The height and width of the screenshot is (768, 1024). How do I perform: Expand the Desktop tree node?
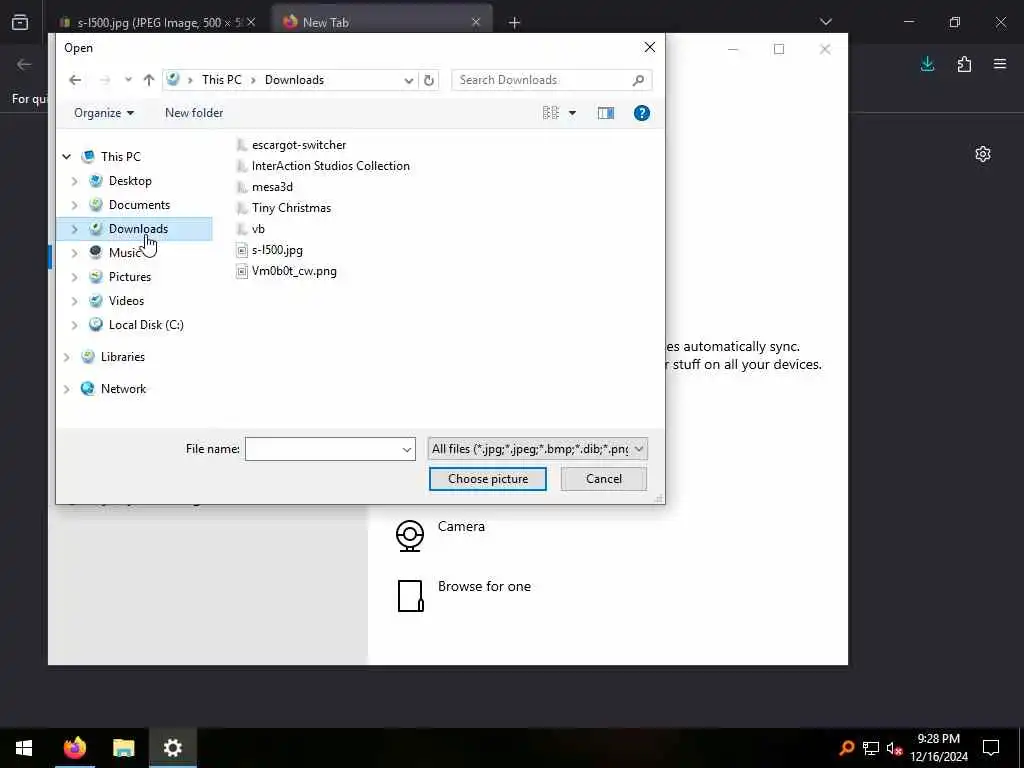pyautogui.click(x=74, y=181)
